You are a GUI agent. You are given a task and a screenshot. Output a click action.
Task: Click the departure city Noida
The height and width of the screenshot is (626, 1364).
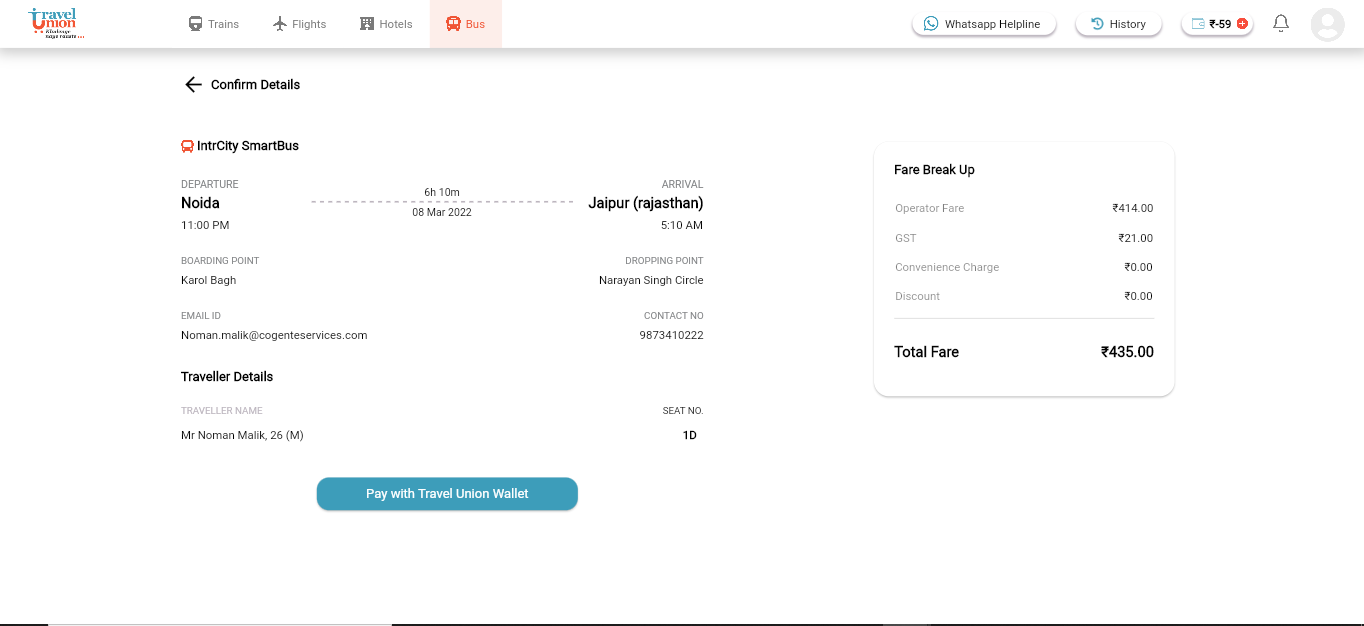[200, 203]
